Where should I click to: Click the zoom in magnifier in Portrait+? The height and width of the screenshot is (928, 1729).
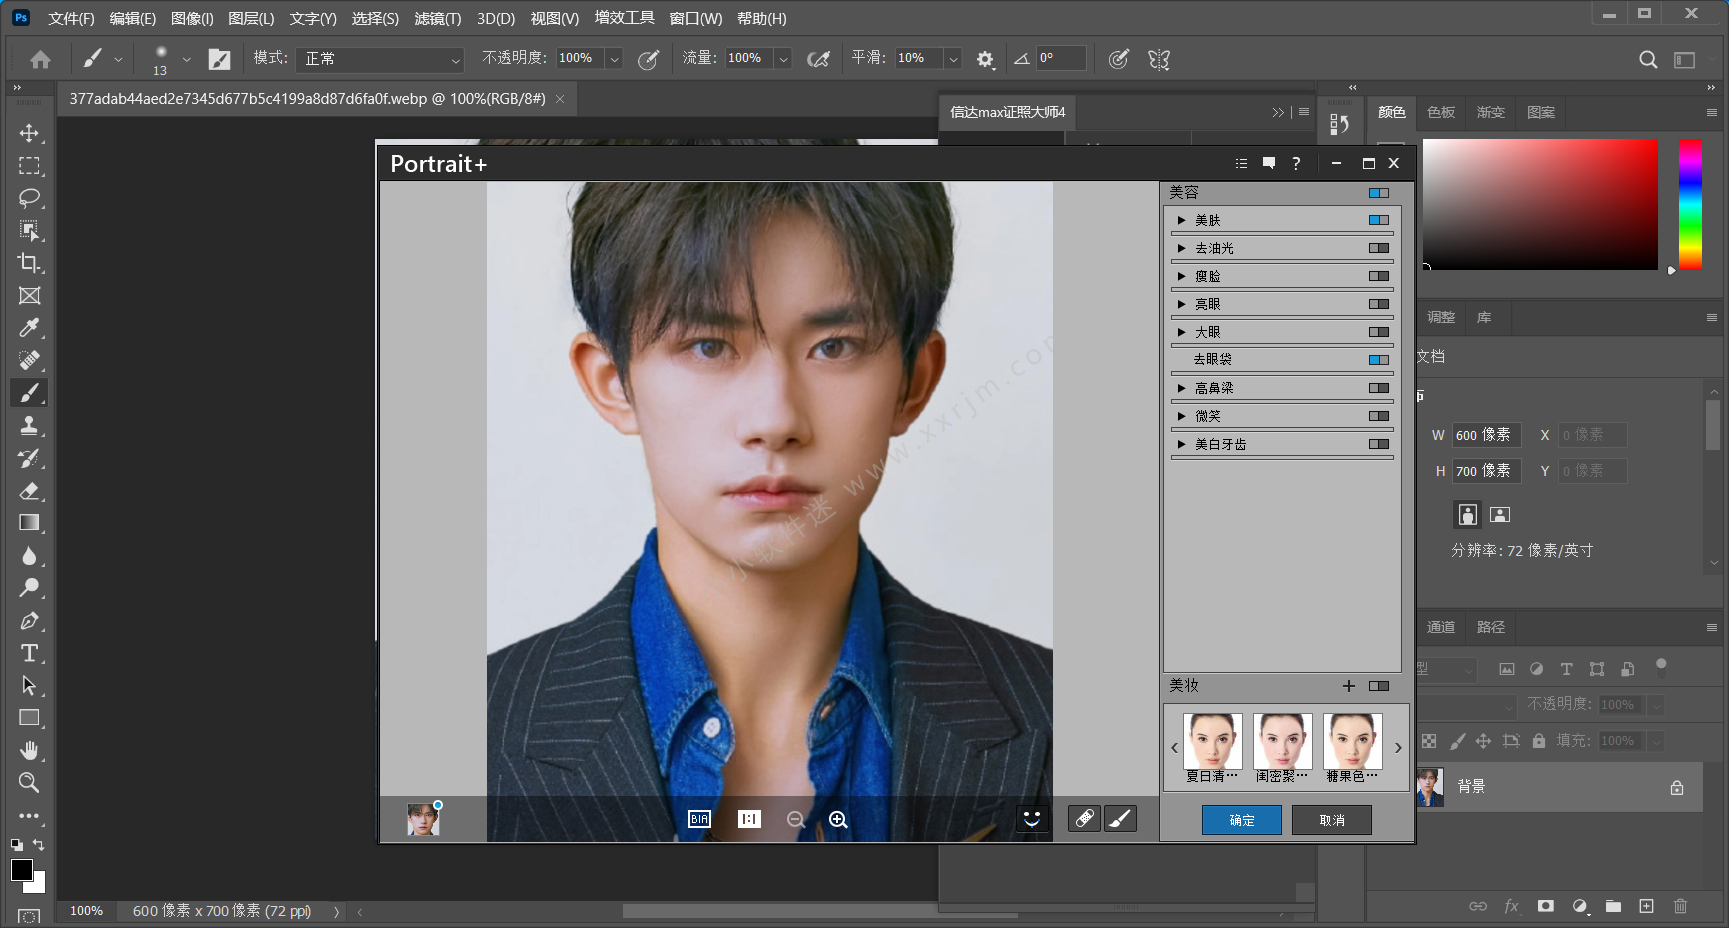pos(838,820)
